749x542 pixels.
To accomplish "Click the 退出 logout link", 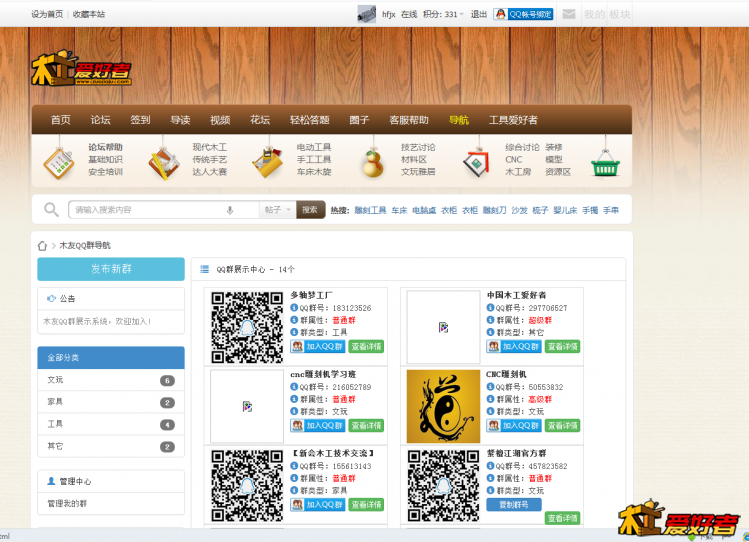I will [478, 14].
